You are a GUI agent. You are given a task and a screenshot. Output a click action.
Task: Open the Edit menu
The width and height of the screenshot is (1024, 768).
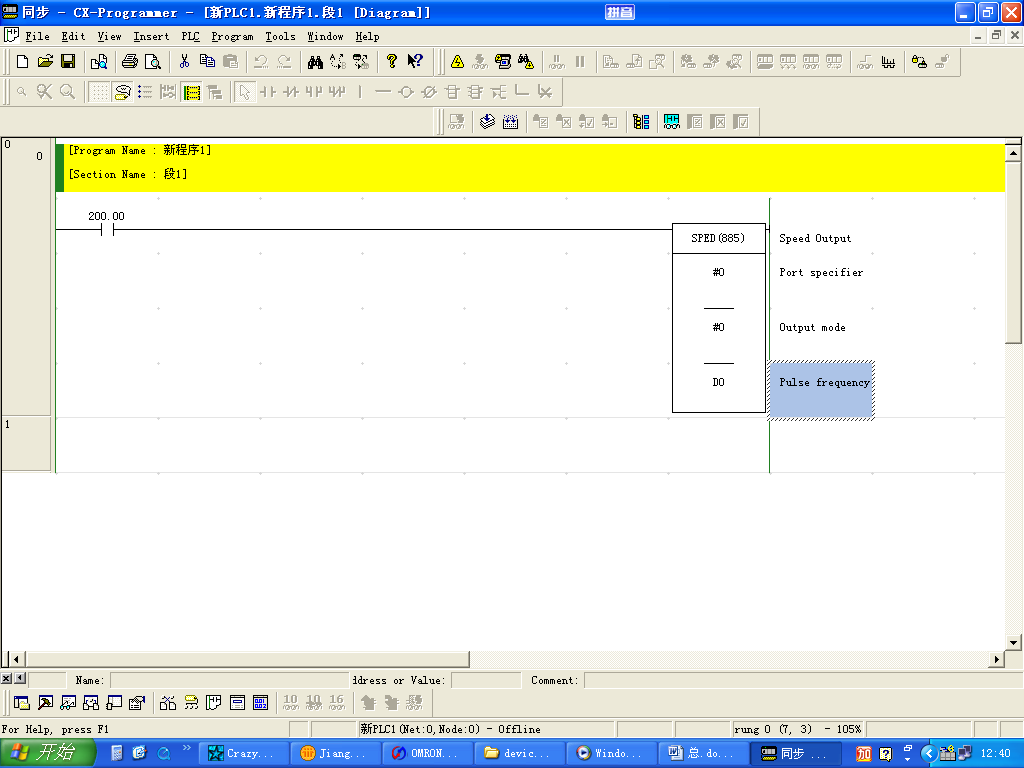[x=73, y=37]
